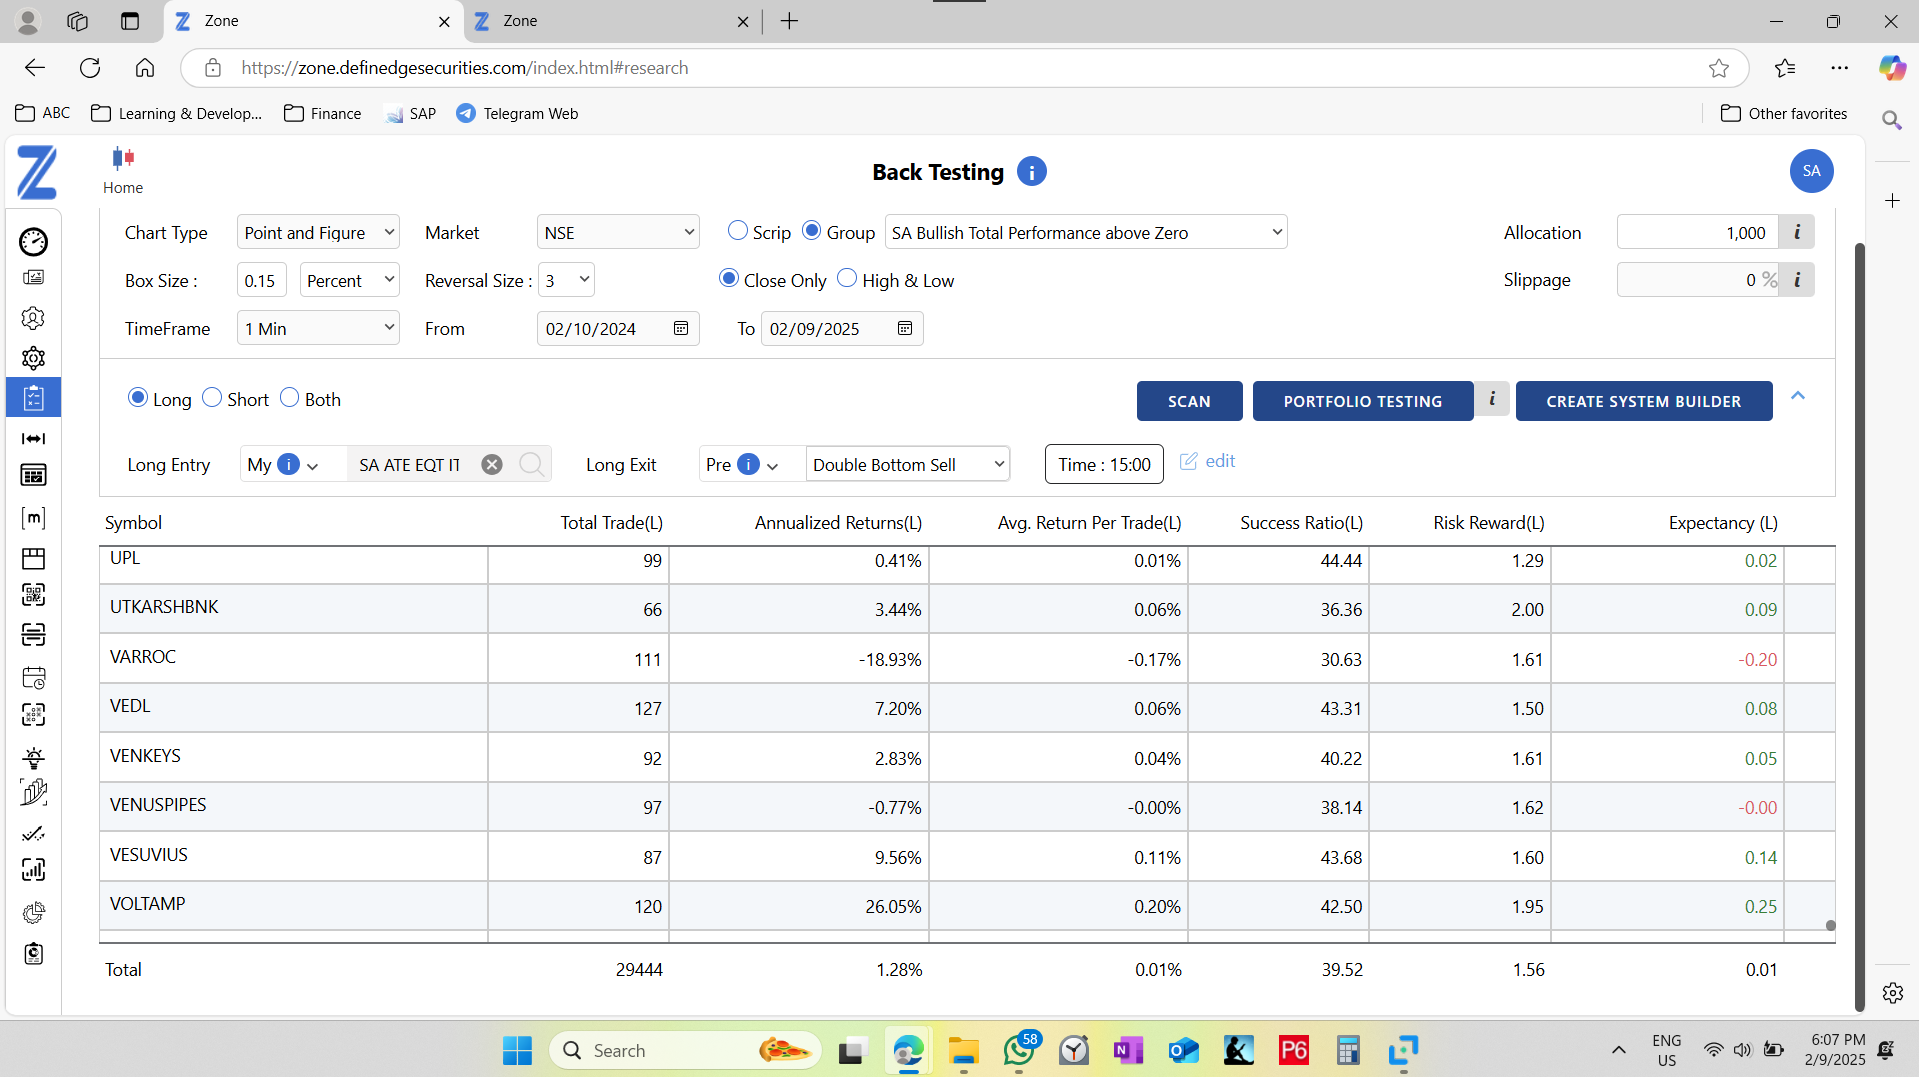Click the news card icon in sidebar
Image resolution: width=1919 pixels, height=1077 pixels.
tap(33, 277)
